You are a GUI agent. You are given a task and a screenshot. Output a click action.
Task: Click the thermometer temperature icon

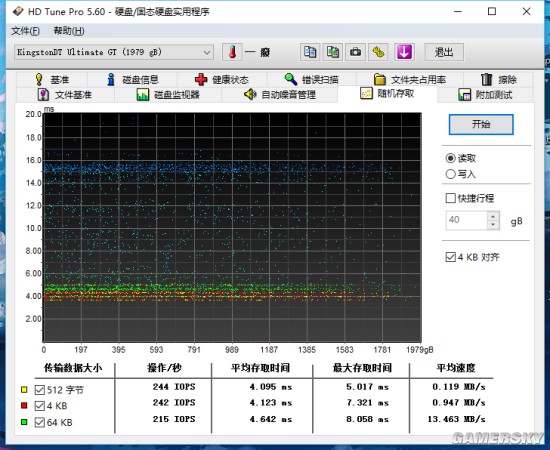[x=232, y=52]
